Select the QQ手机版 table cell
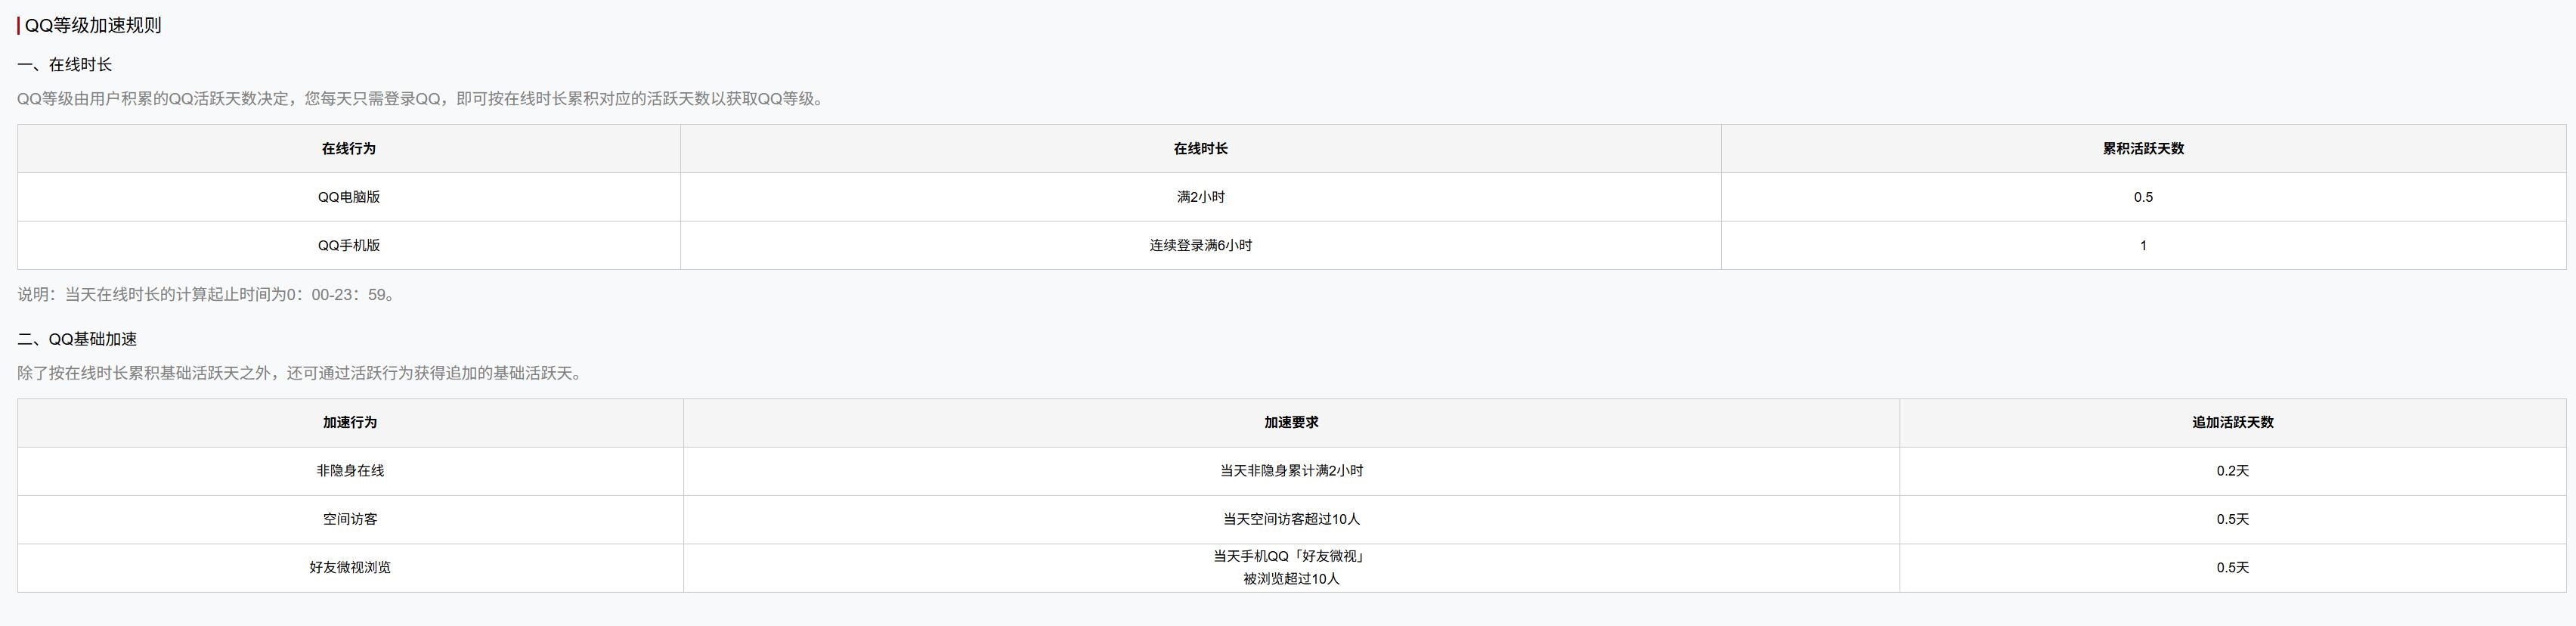 tap(349, 245)
